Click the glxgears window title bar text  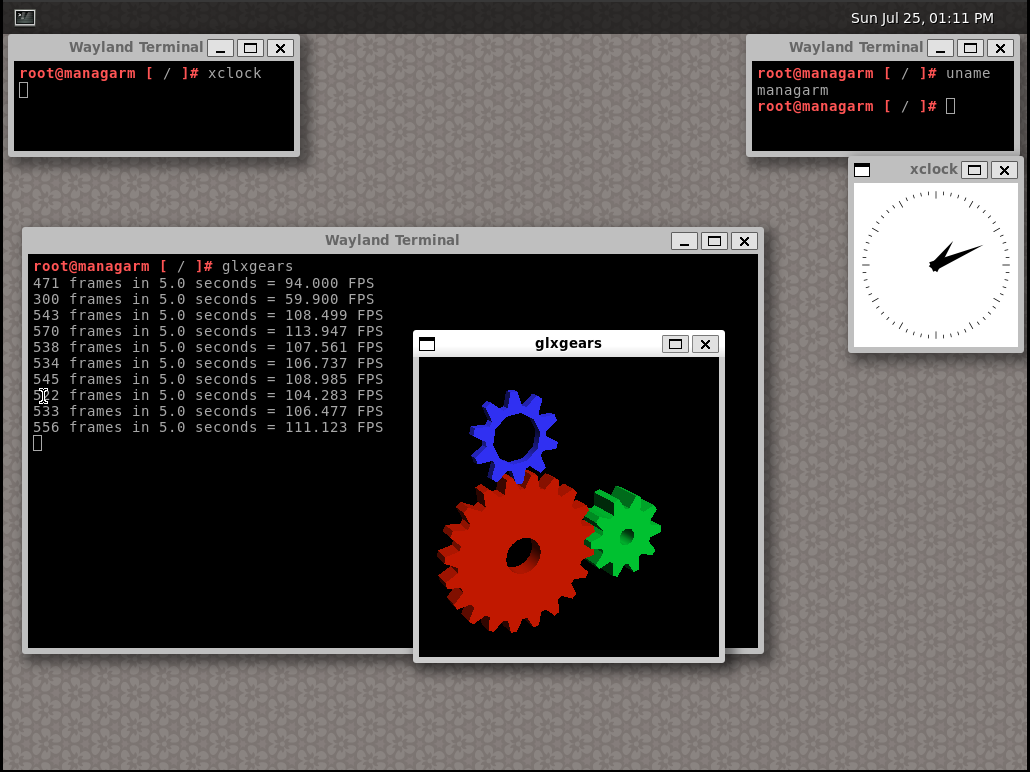568,343
